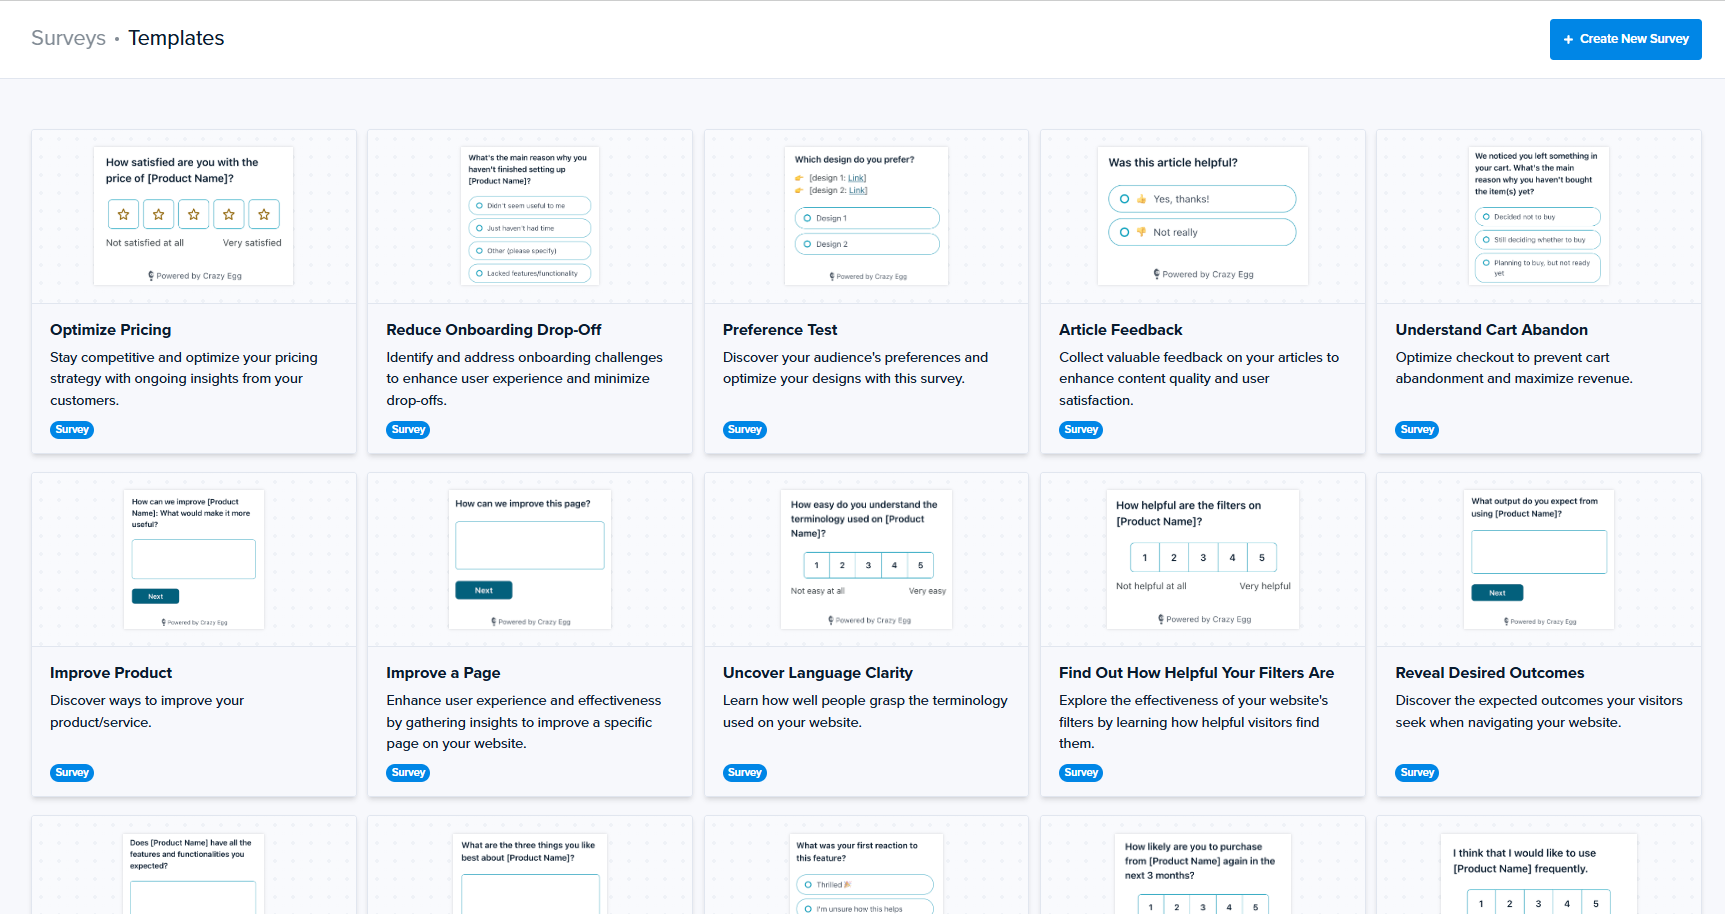This screenshot has width=1725, height=914.
Task: Click the Survey tag on the filters template
Action: coord(1081,773)
